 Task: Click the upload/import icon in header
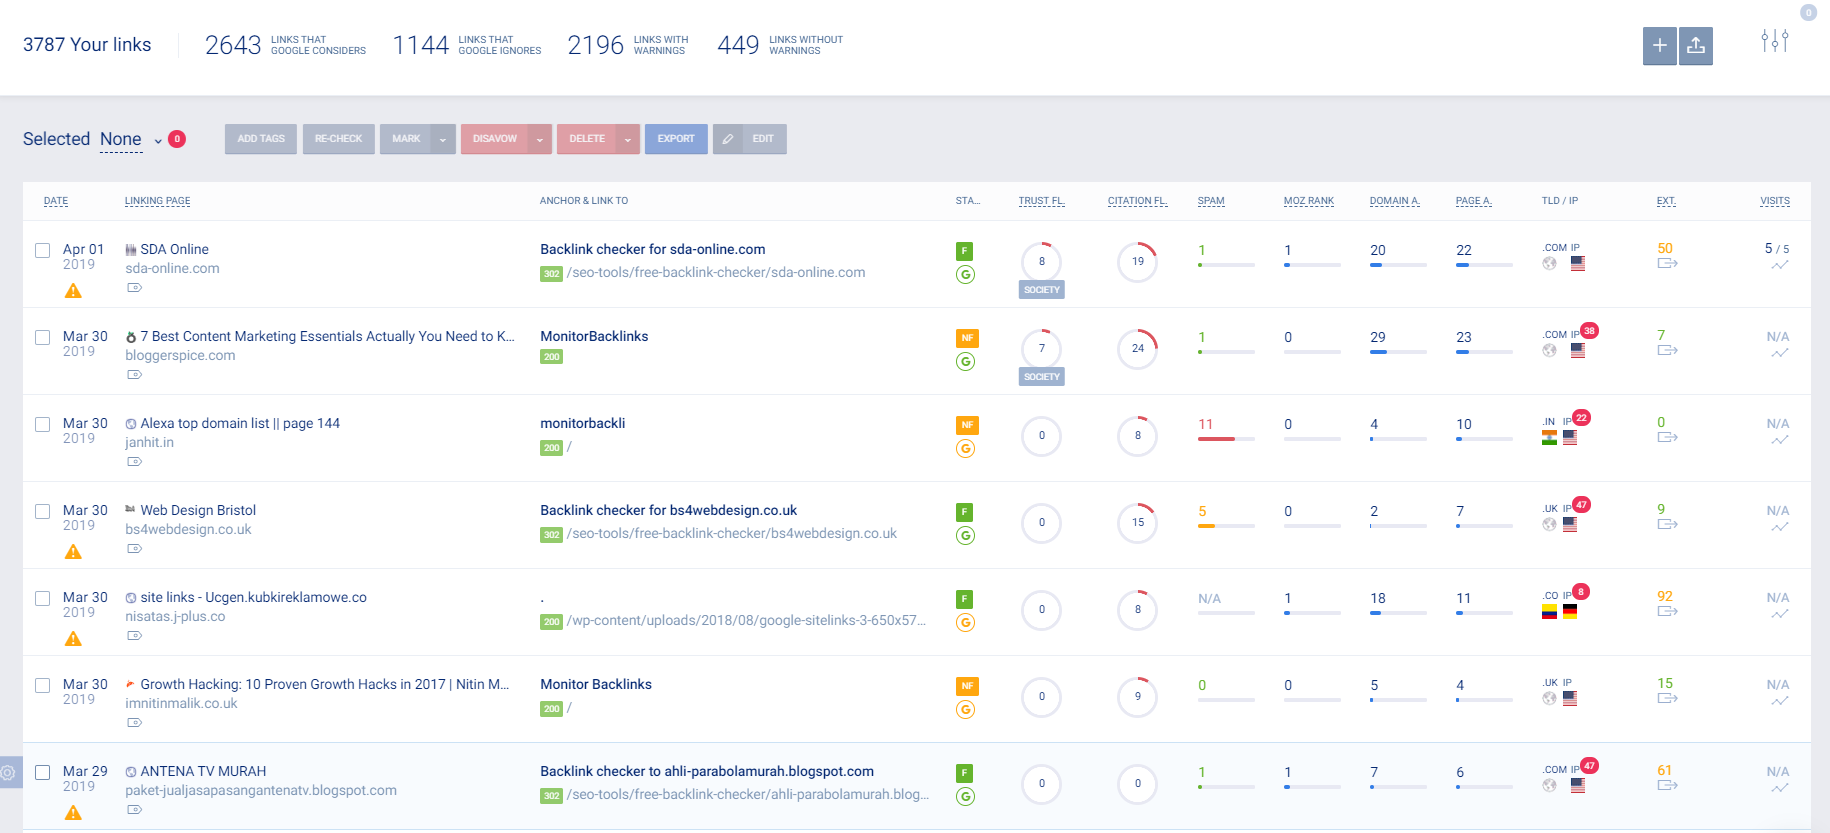[x=1695, y=46]
